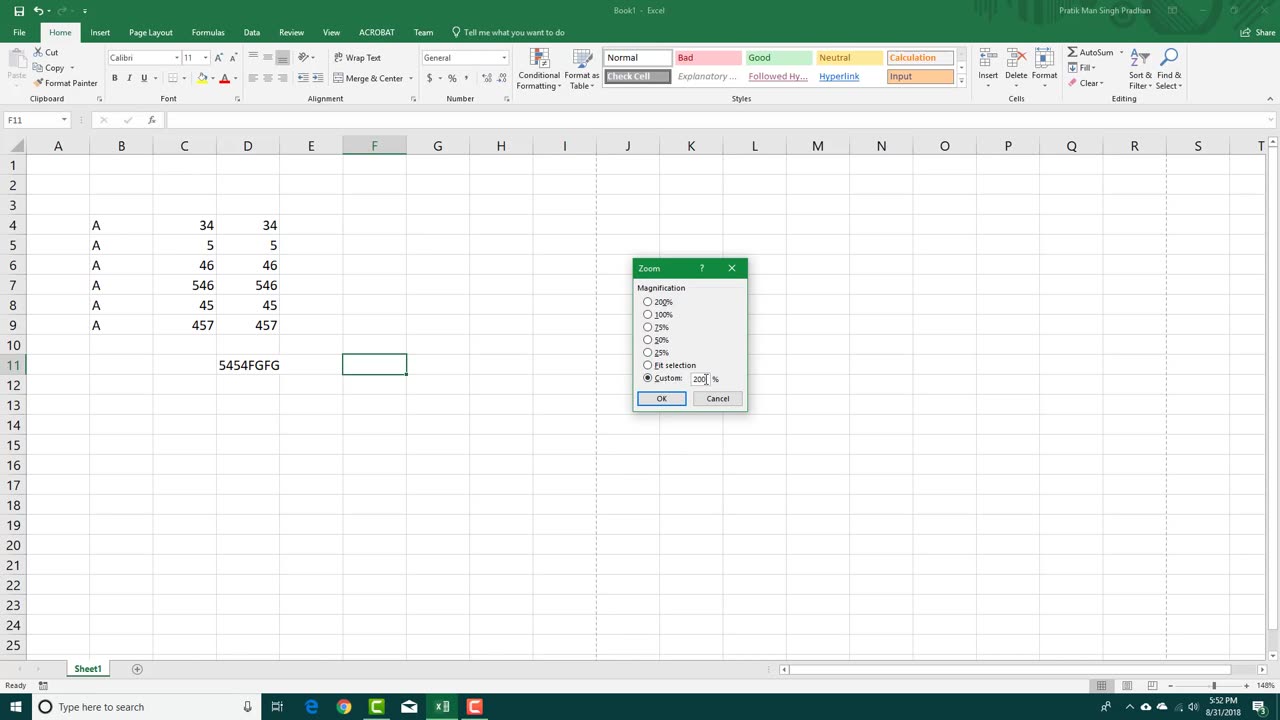Switch to Page Break Preview in status bar

point(1152,686)
